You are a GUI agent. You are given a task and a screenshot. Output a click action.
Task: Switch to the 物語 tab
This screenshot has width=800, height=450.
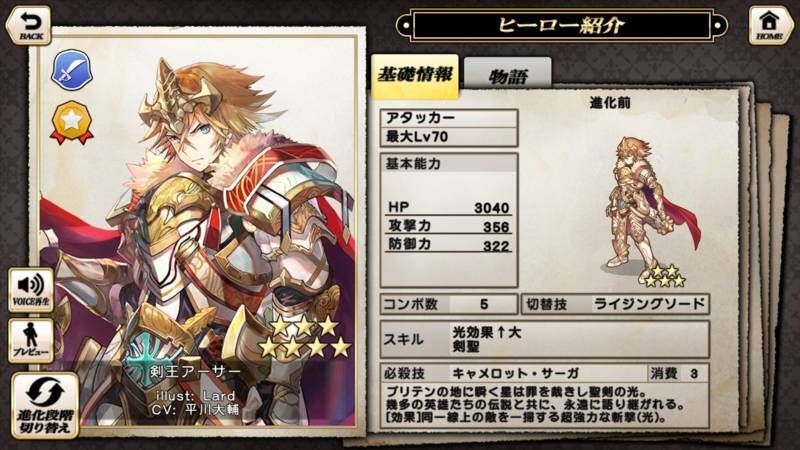click(x=508, y=76)
